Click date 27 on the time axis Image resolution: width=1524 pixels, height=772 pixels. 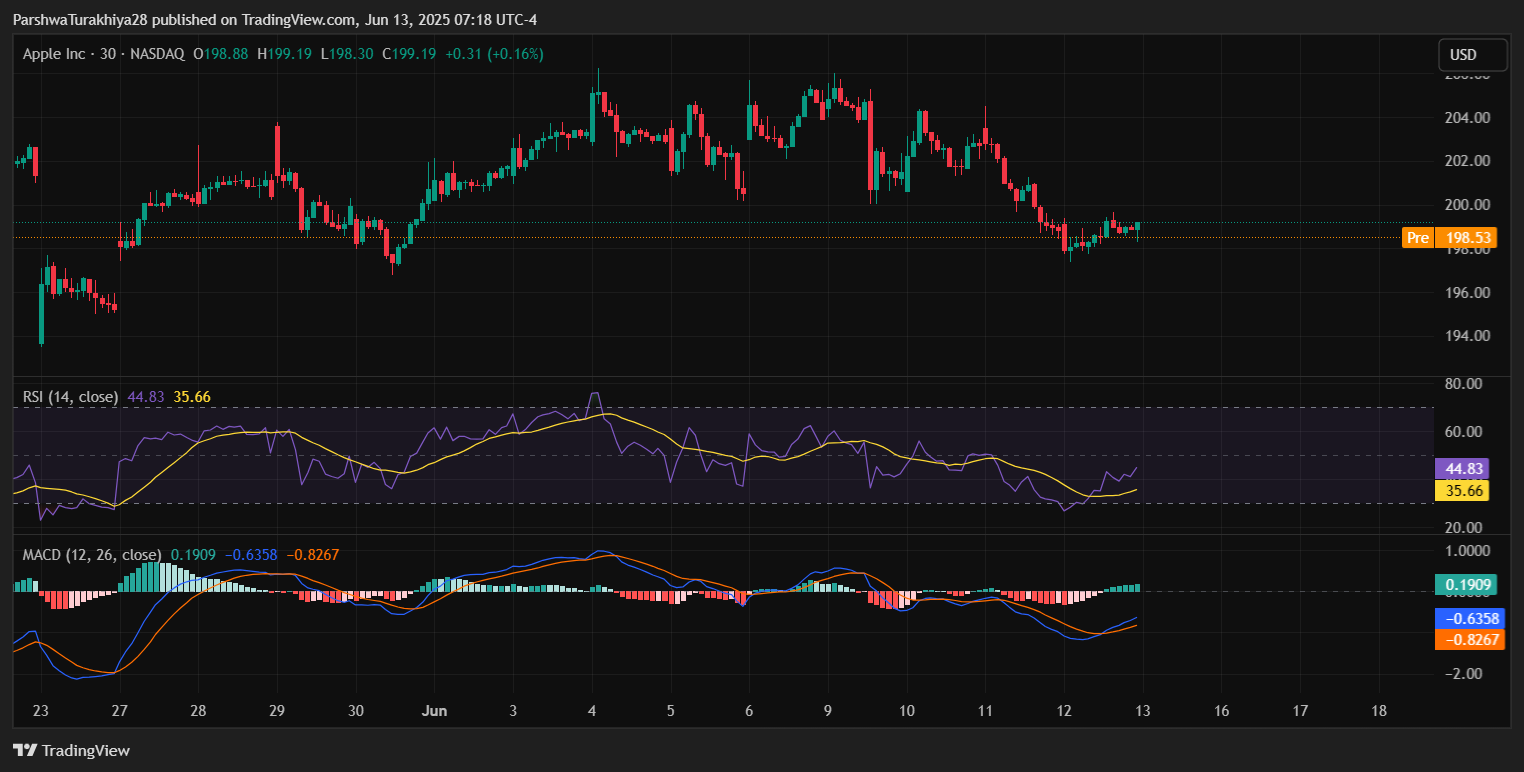tap(120, 711)
